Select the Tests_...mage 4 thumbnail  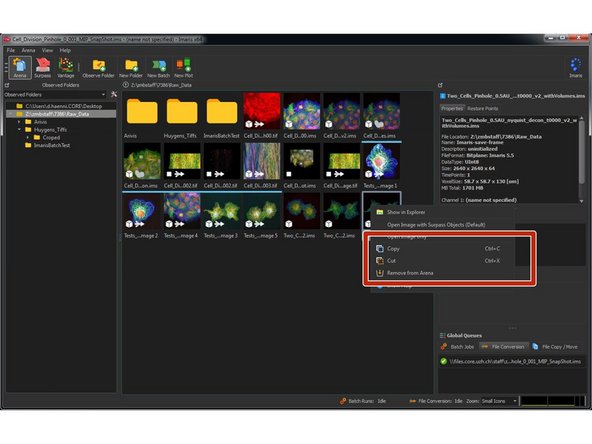click(x=182, y=211)
